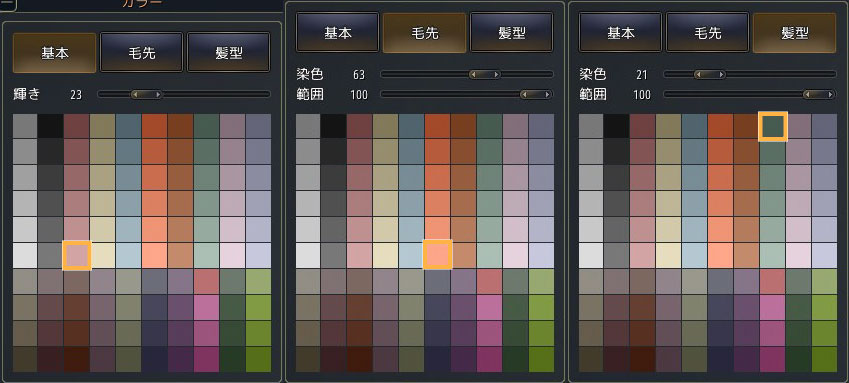Pick the lightest peach-orange swatch in left panel
Viewport: 849px width, 383px height.
click(x=154, y=255)
